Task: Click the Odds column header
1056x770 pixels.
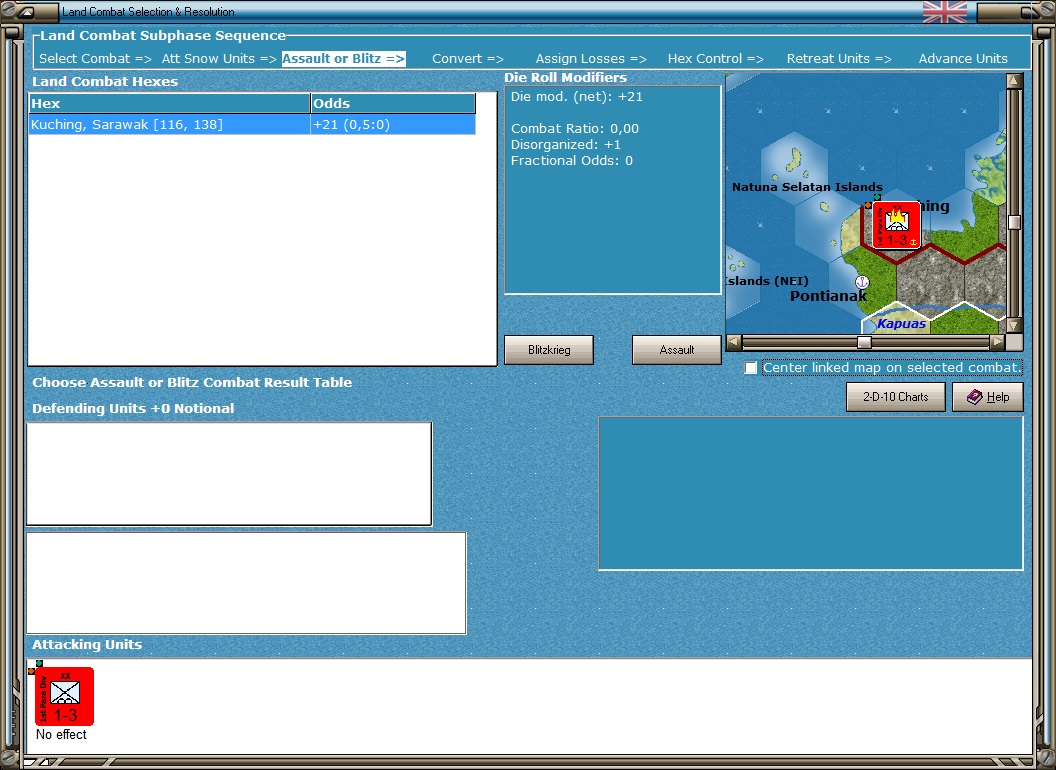Action: point(393,103)
